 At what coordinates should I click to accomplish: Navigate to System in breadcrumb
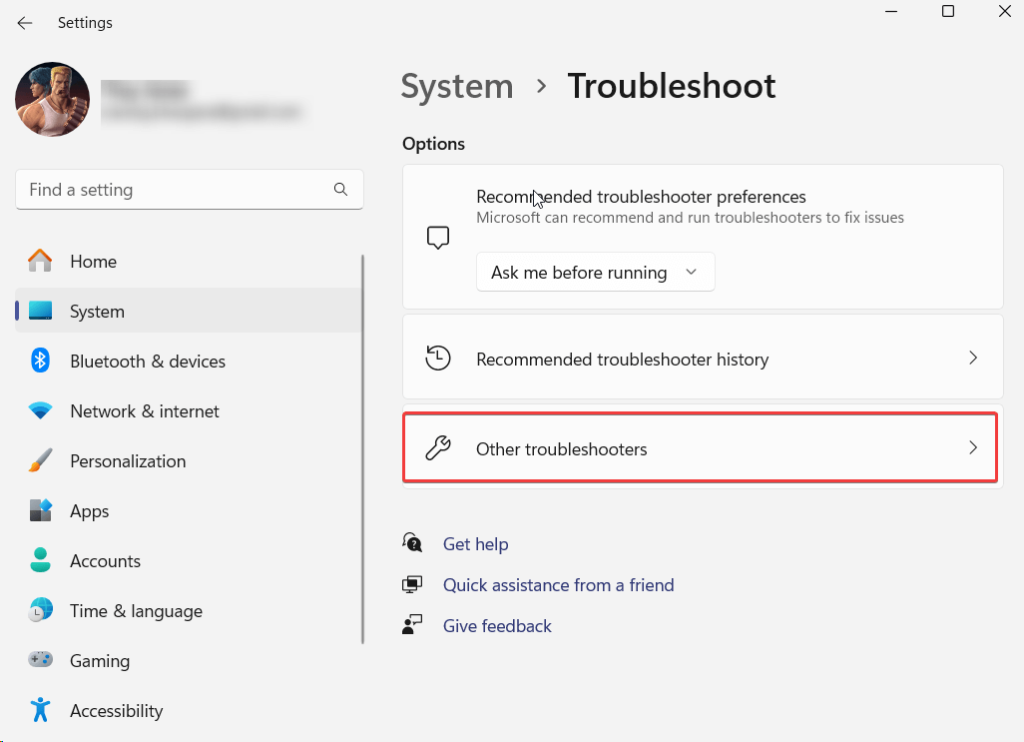pos(457,86)
